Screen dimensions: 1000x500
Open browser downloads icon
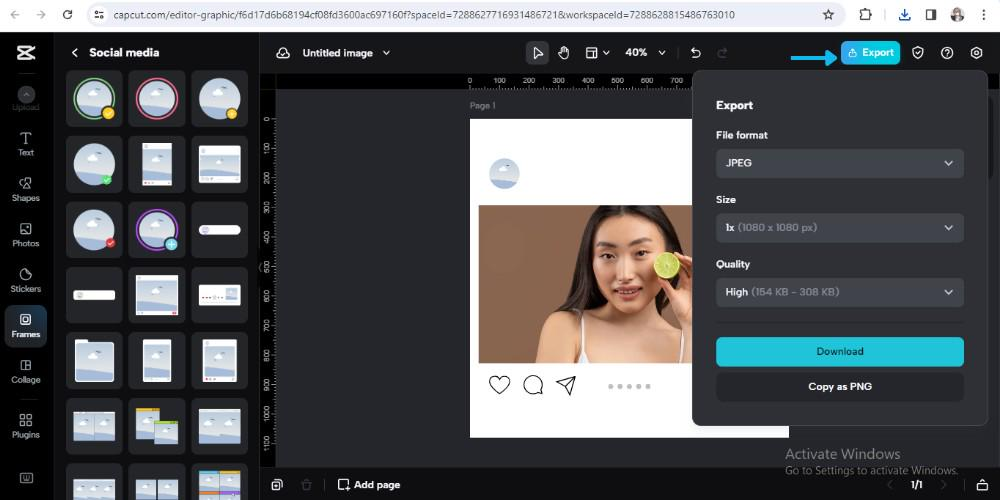click(904, 15)
